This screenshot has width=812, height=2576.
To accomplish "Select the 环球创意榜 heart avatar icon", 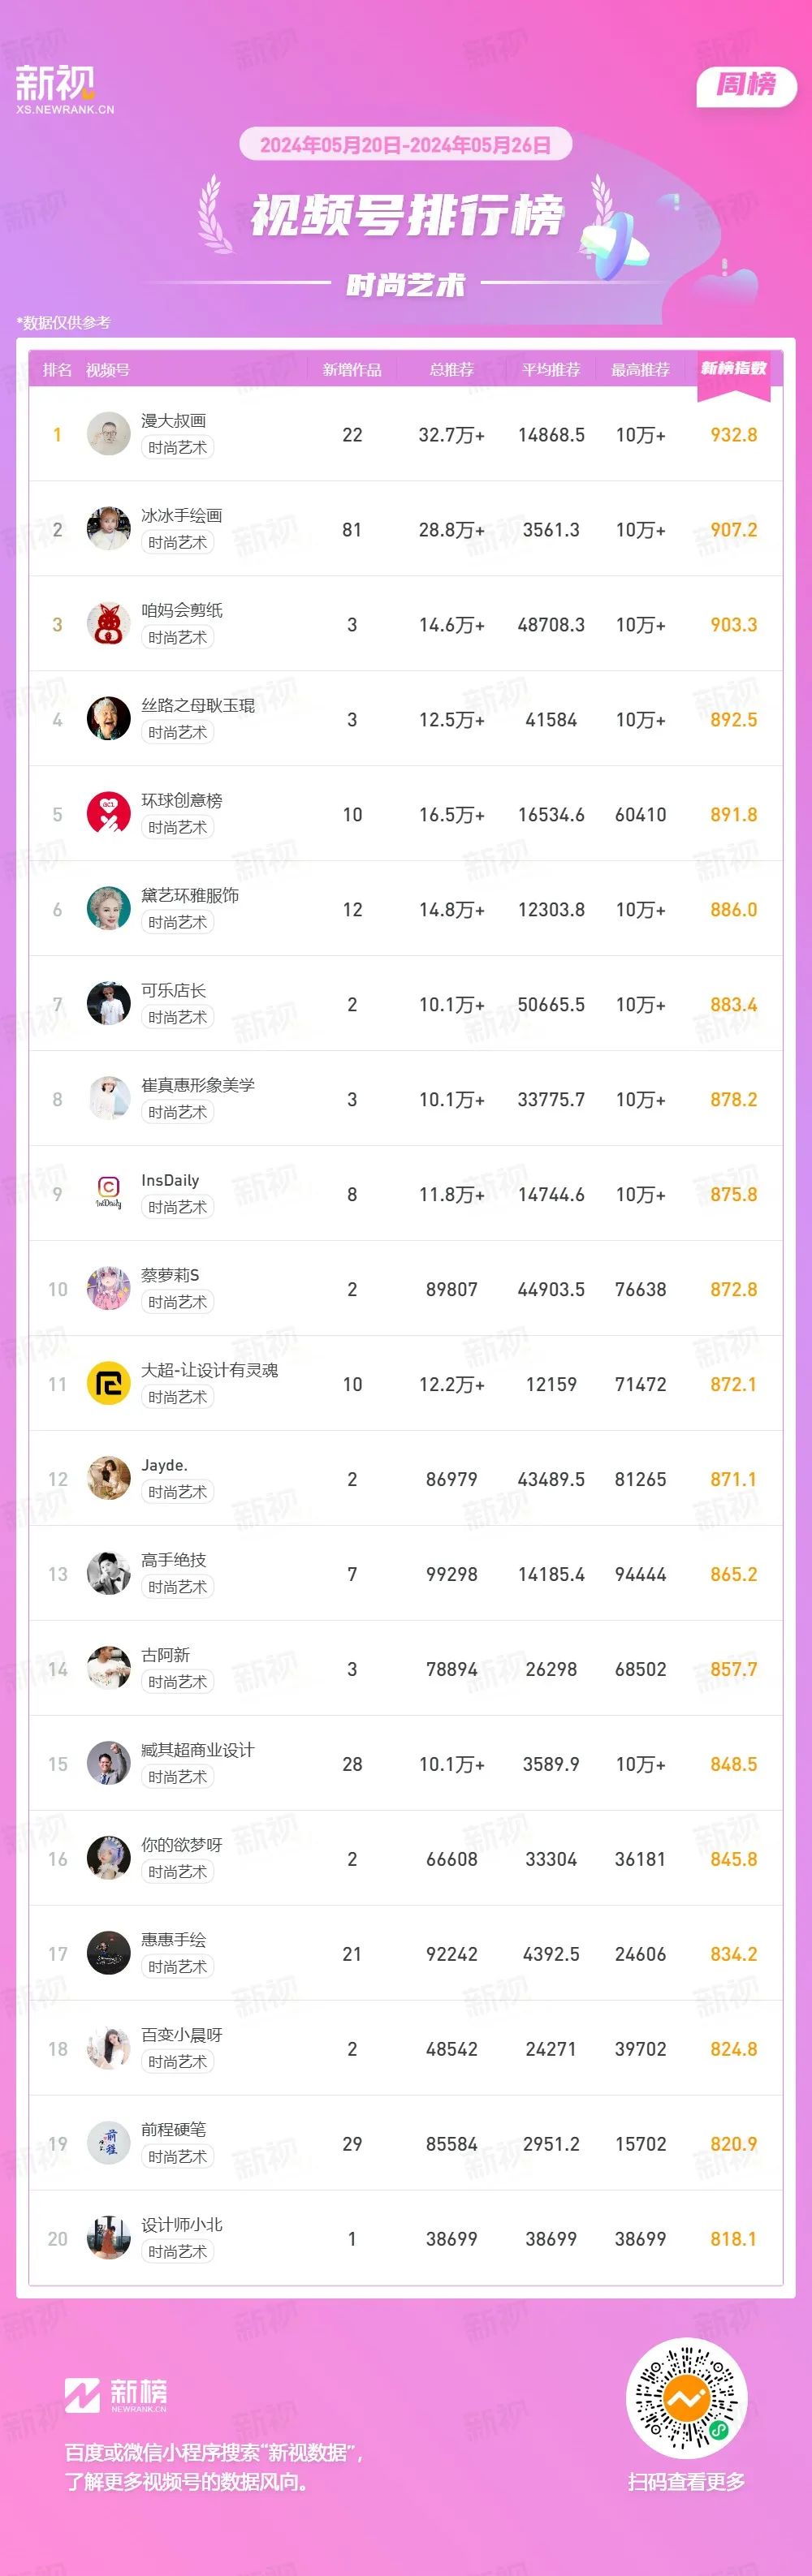I will pyautogui.click(x=108, y=814).
